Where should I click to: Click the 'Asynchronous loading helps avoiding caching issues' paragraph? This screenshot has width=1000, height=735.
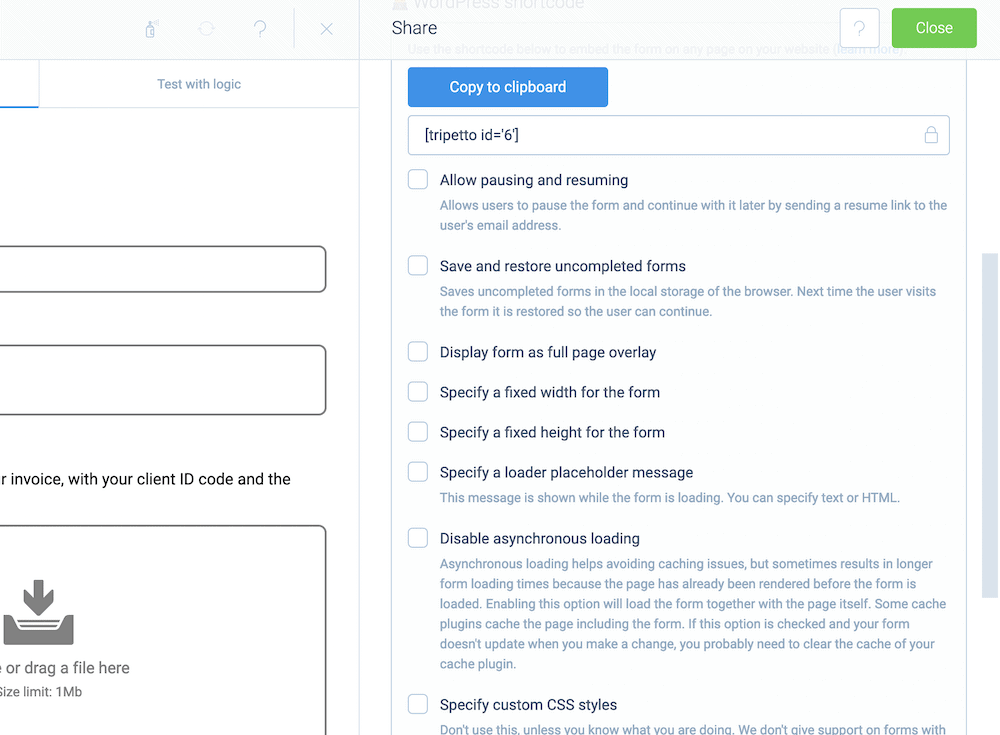(x=693, y=614)
